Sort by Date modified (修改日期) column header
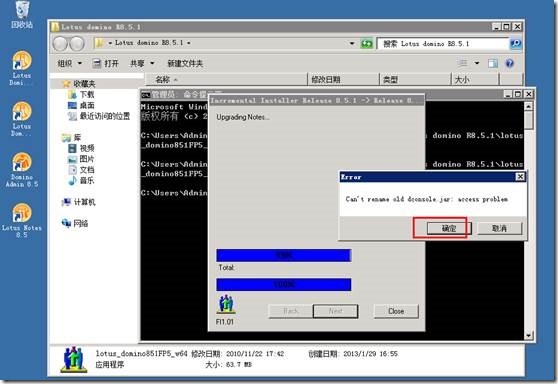Screen dimensions: 558x384 (343, 79)
